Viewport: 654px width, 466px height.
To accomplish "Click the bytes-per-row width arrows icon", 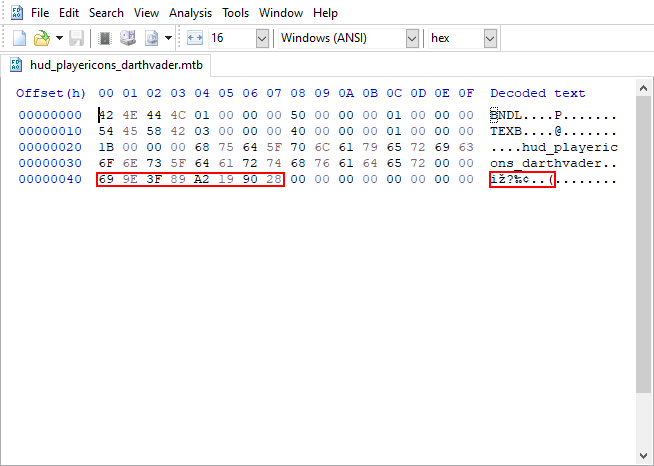I will coord(194,38).
